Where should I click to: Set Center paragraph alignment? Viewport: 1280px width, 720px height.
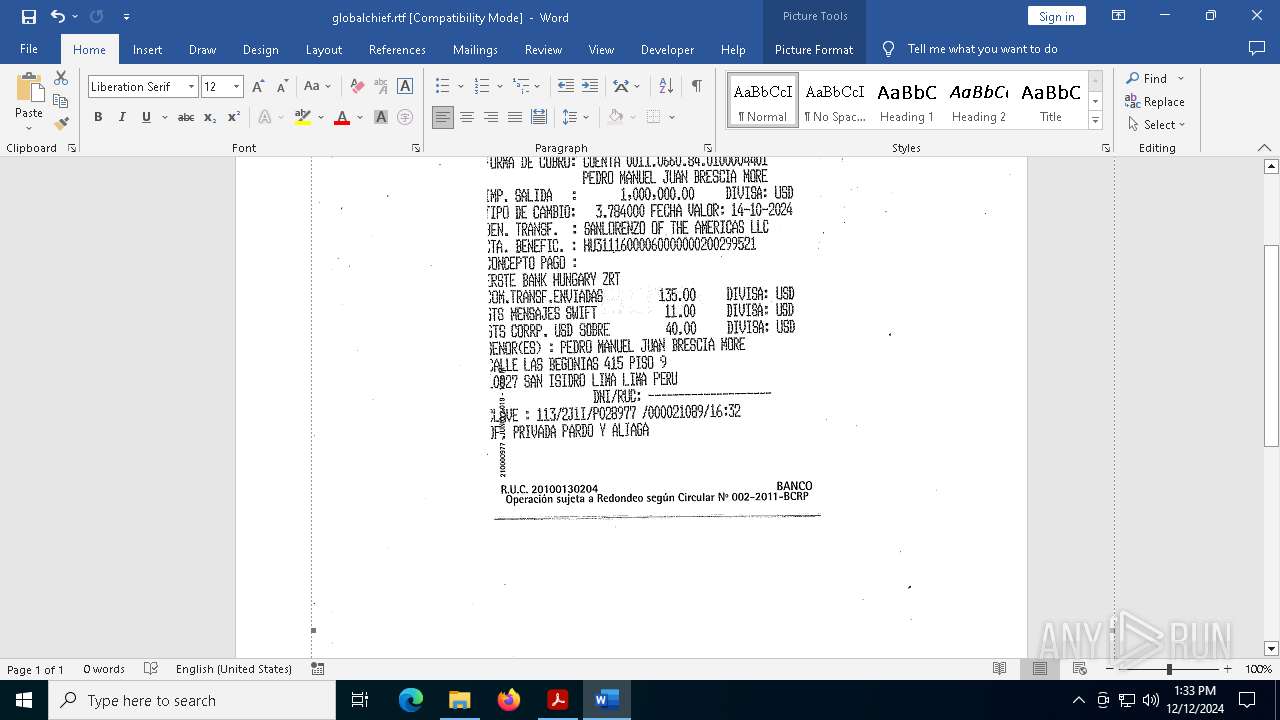[466, 117]
